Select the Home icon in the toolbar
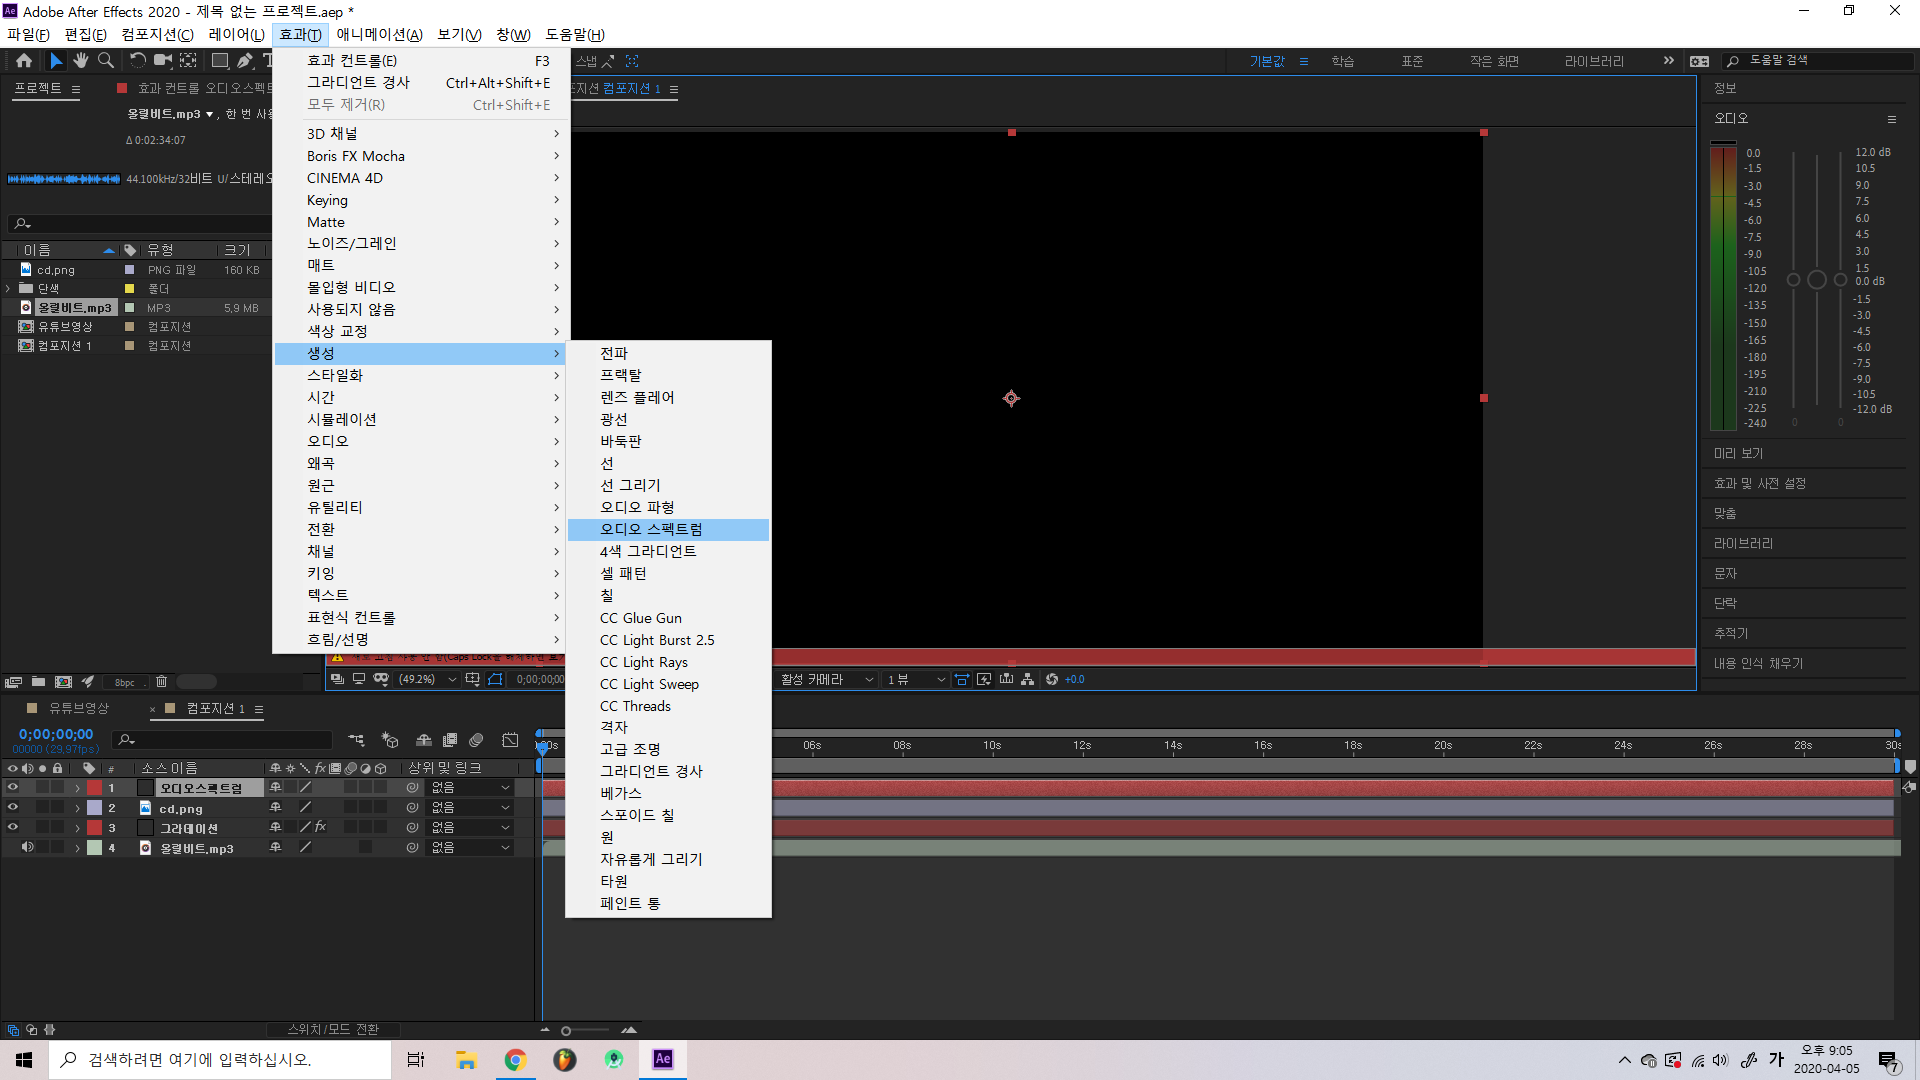This screenshot has width=1920, height=1080. tap(24, 61)
